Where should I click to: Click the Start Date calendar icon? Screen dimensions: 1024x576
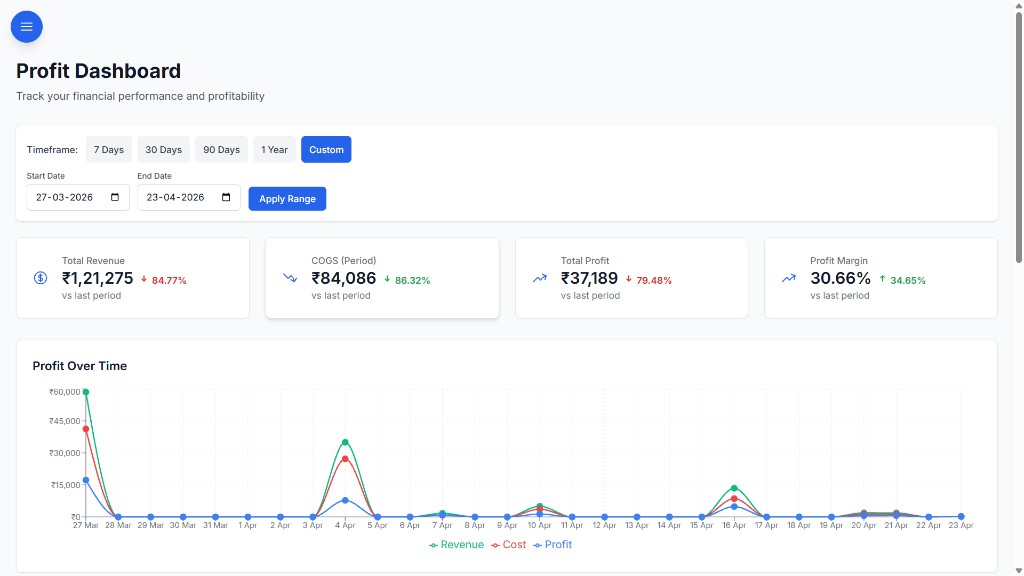[115, 197]
